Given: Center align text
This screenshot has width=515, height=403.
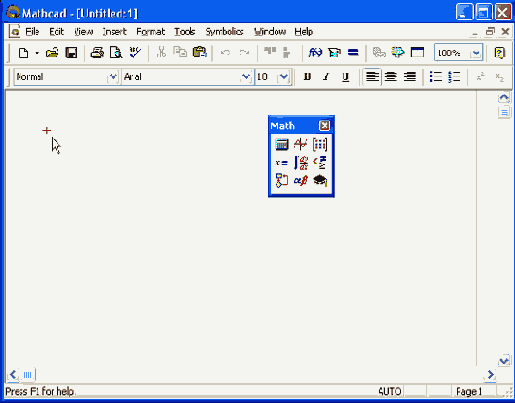Looking at the screenshot, I should tap(391, 77).
